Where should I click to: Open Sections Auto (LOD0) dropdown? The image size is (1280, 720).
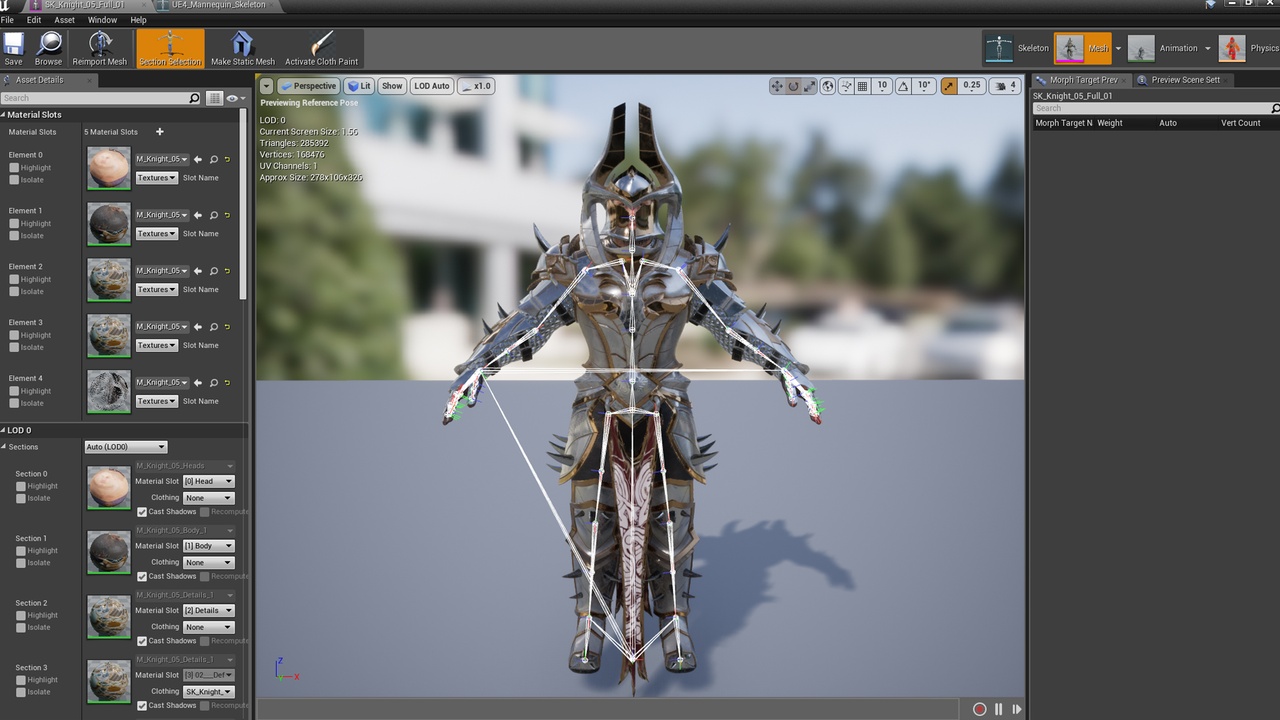click(126, 447)
